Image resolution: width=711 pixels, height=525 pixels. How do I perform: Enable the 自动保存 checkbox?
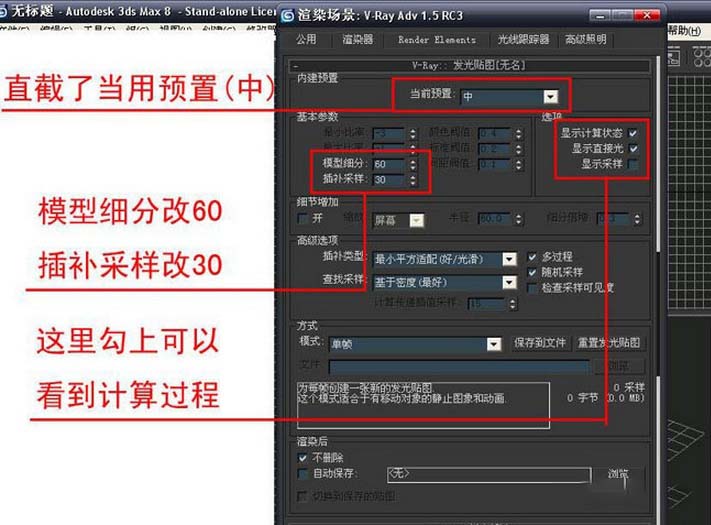point(302,474)
